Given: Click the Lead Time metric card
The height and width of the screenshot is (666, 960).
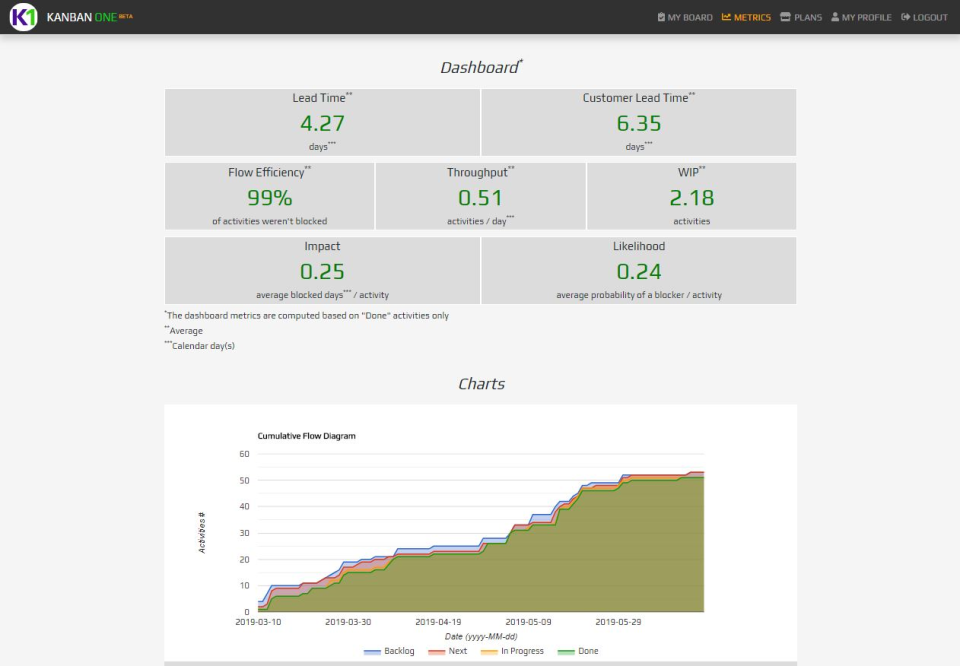Looking at the screenshot, I should (x=322, y=120).
